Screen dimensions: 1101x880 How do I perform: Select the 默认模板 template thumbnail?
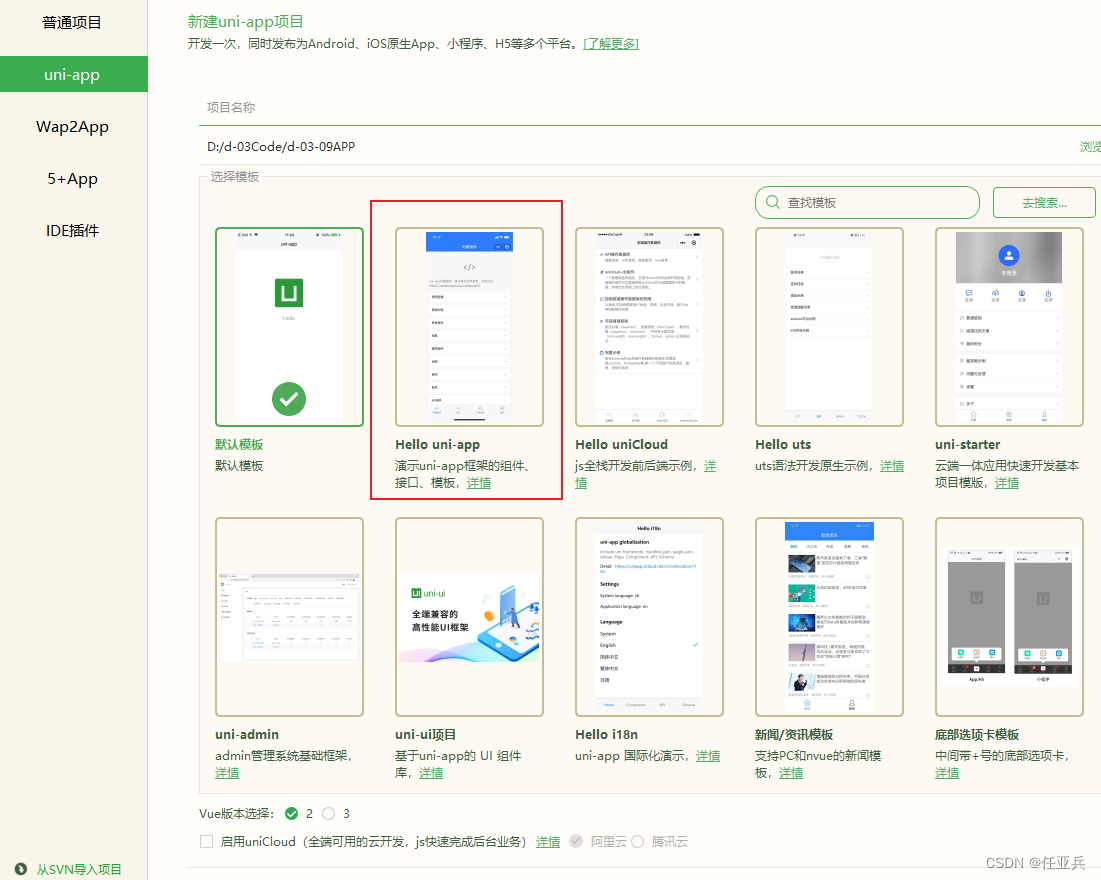click(289, 327)
